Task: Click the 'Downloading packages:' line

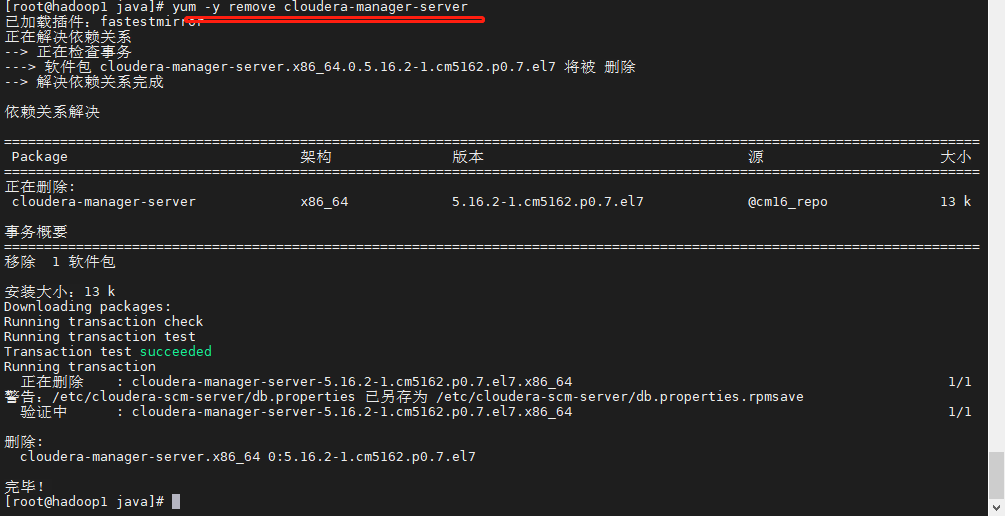Action: click(88, 306)
